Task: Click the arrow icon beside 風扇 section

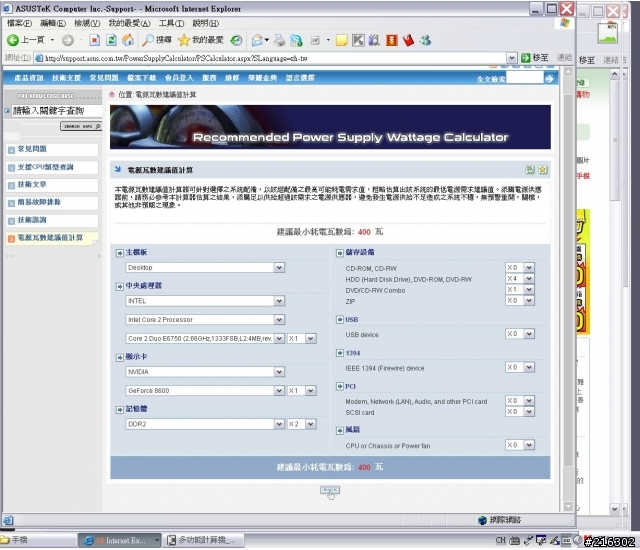Action: [340, 430]
